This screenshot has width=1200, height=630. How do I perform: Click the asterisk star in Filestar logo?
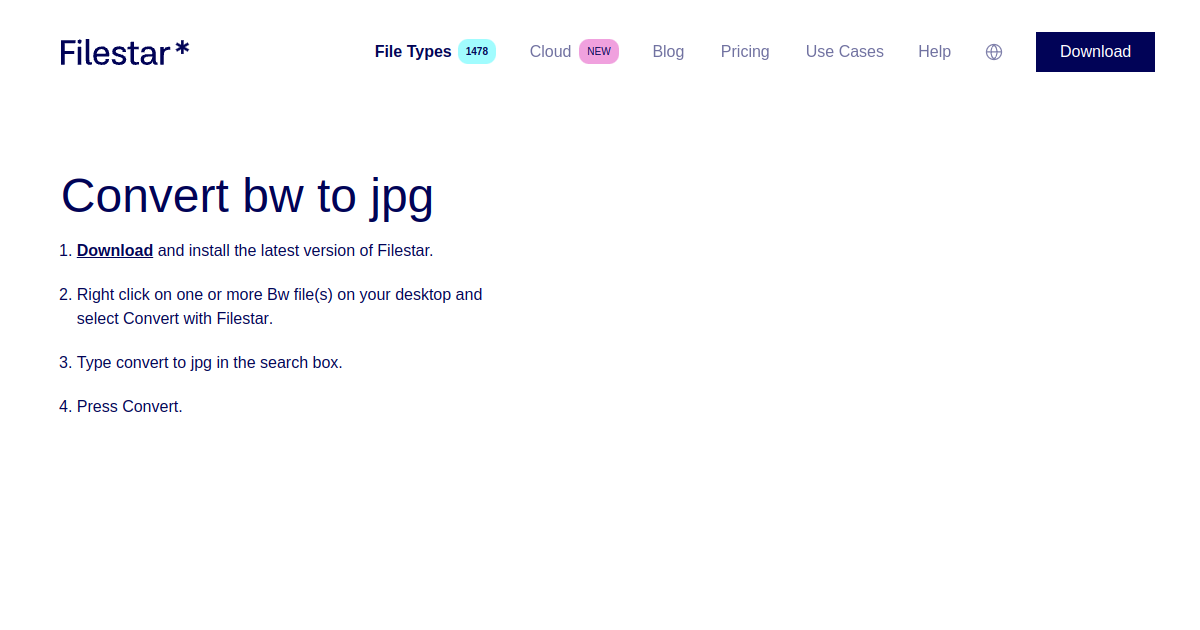(x=182, y=47)
